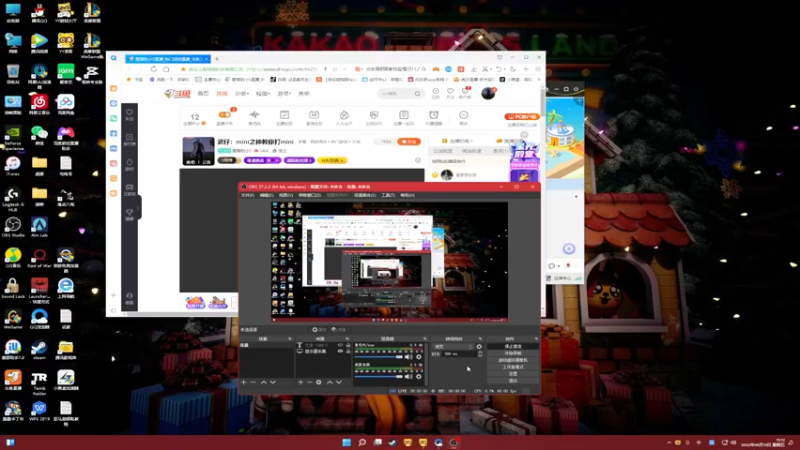Undock the OBS Scene Transitions panel

pos(480,339)
